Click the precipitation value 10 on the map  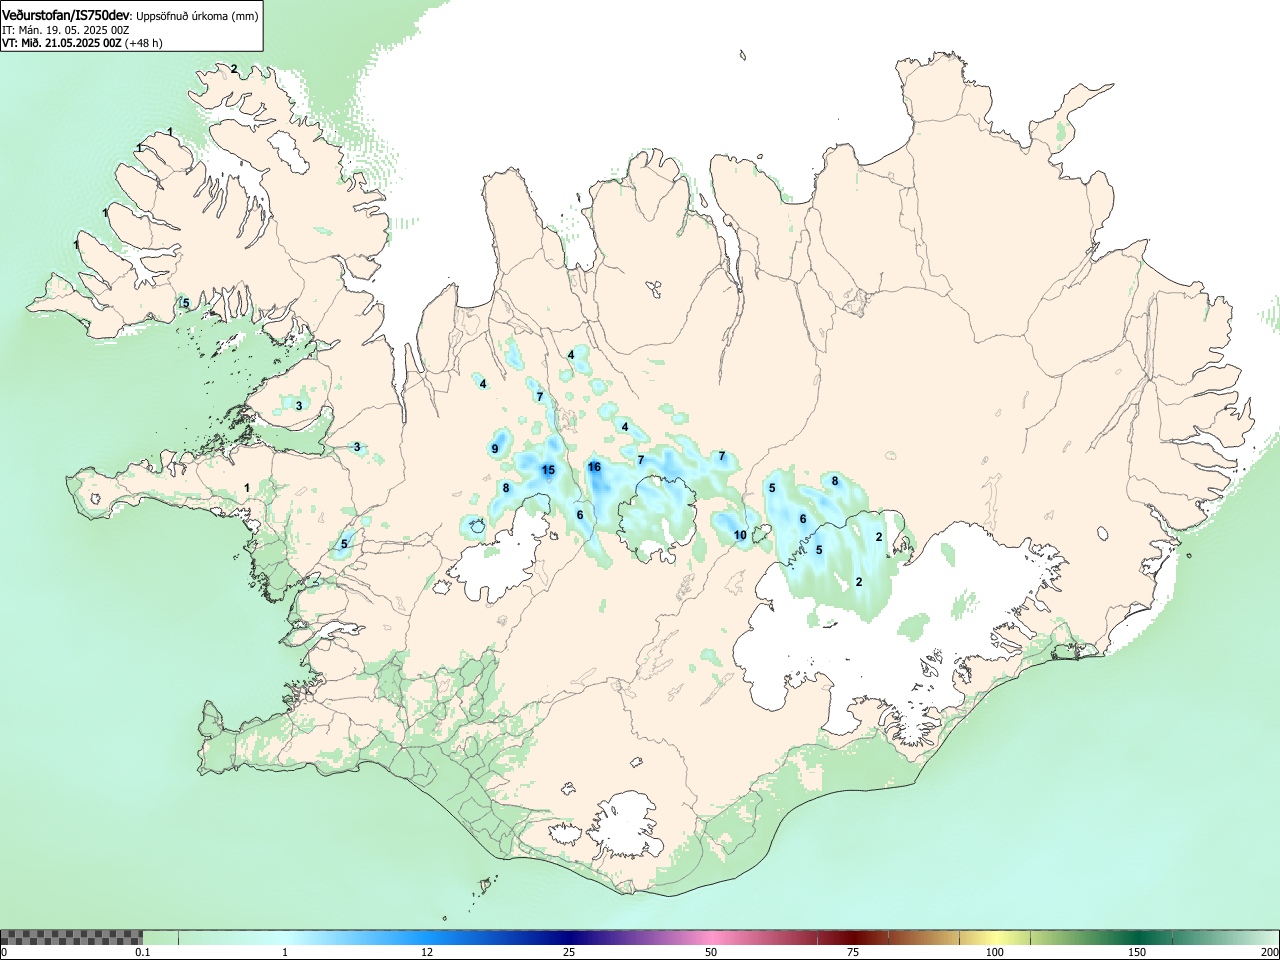click(740, 535)
